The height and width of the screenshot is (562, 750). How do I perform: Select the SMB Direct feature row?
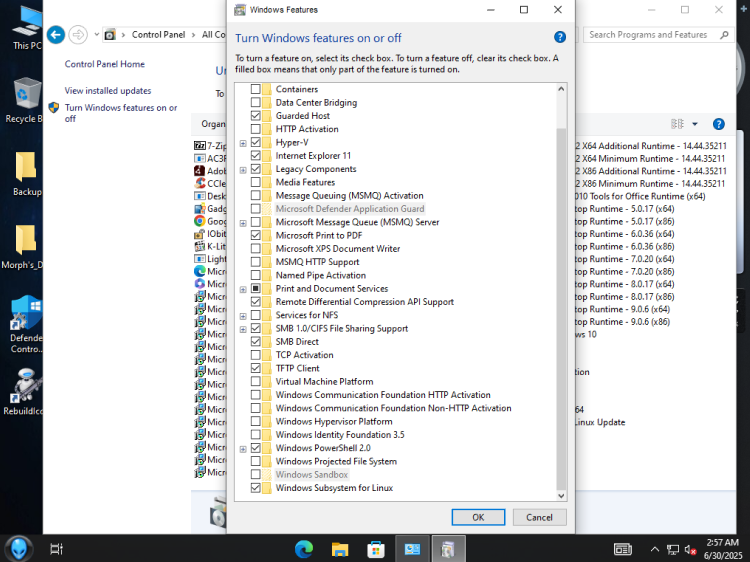point(297,342)
